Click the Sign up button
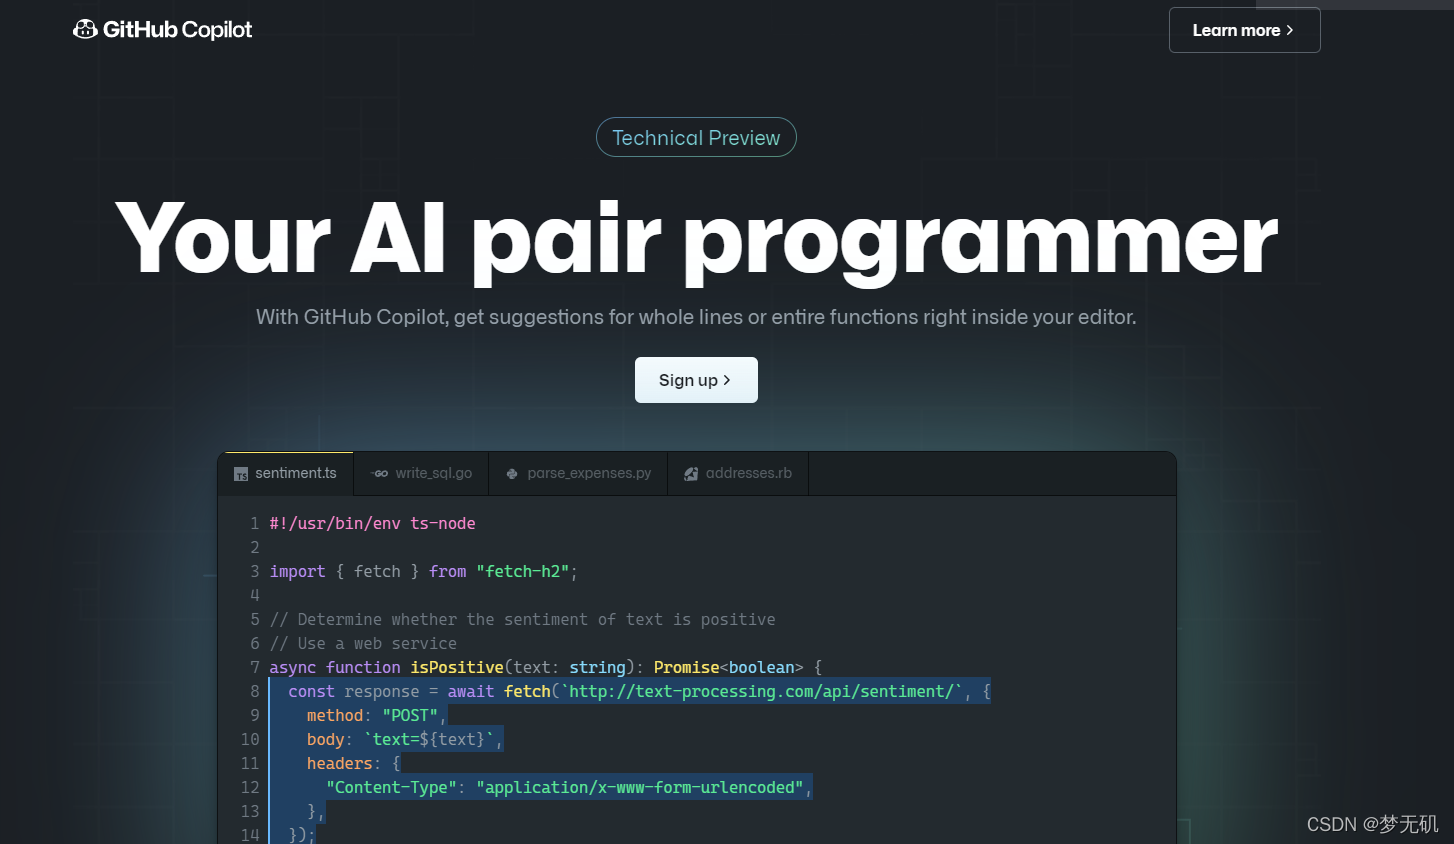1454x844 pixels. [696, 380]
